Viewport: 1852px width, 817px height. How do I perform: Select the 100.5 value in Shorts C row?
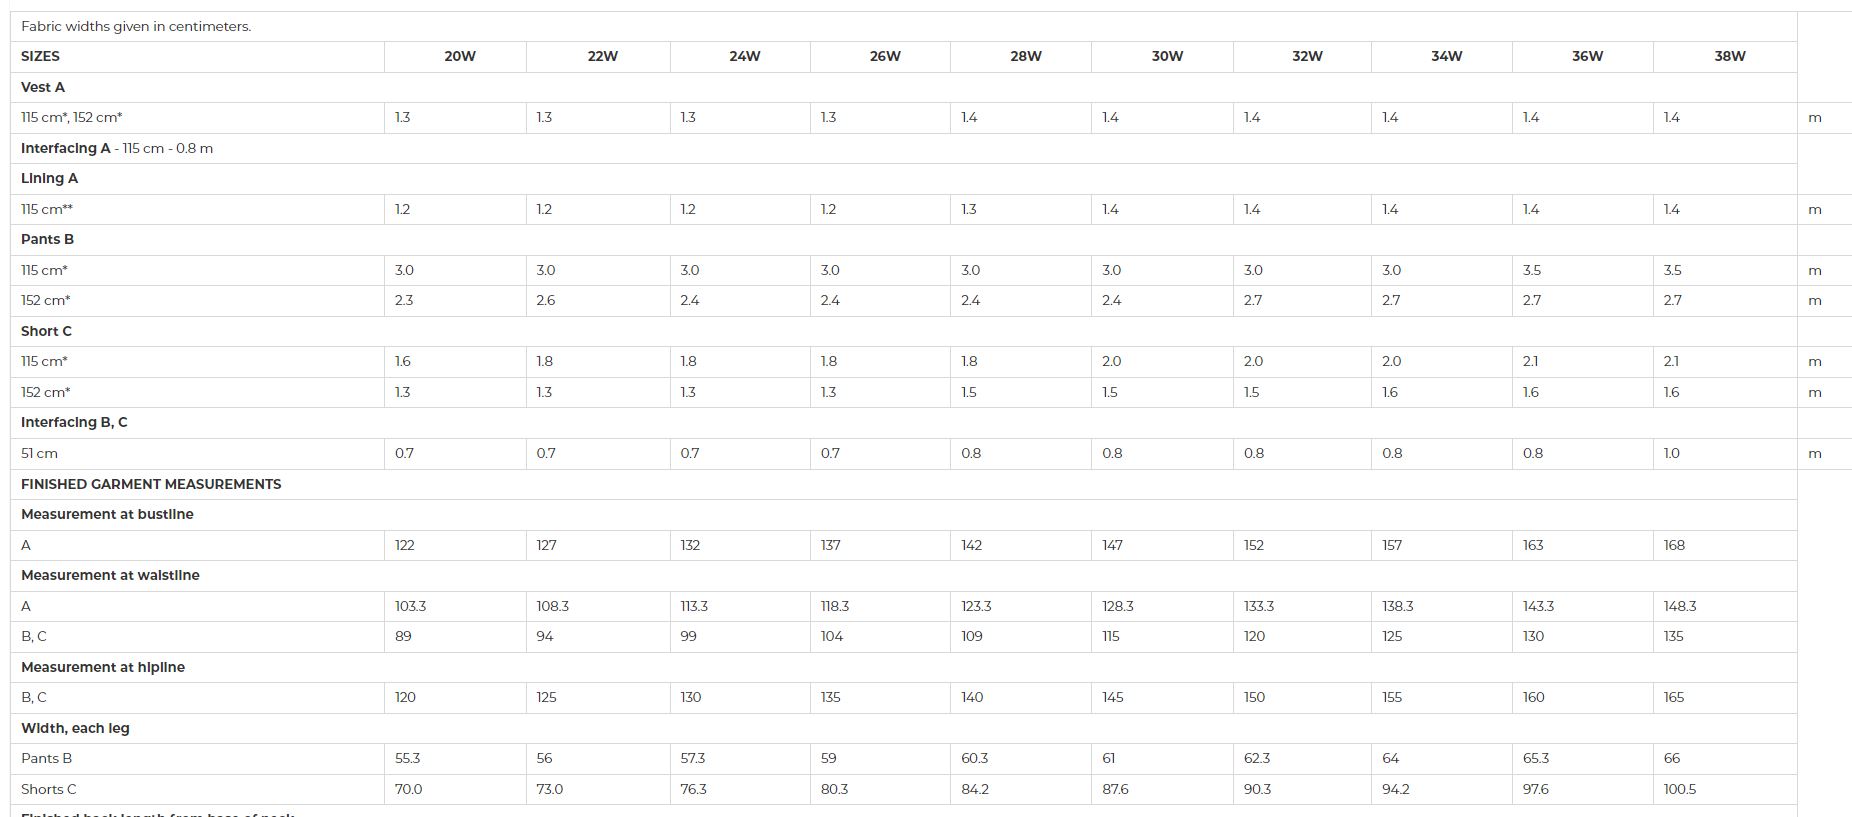(1680, 789)
